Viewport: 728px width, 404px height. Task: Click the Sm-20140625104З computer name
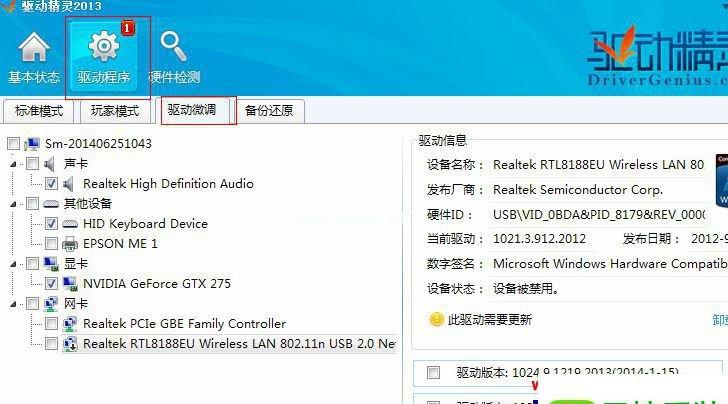(98, 144)
